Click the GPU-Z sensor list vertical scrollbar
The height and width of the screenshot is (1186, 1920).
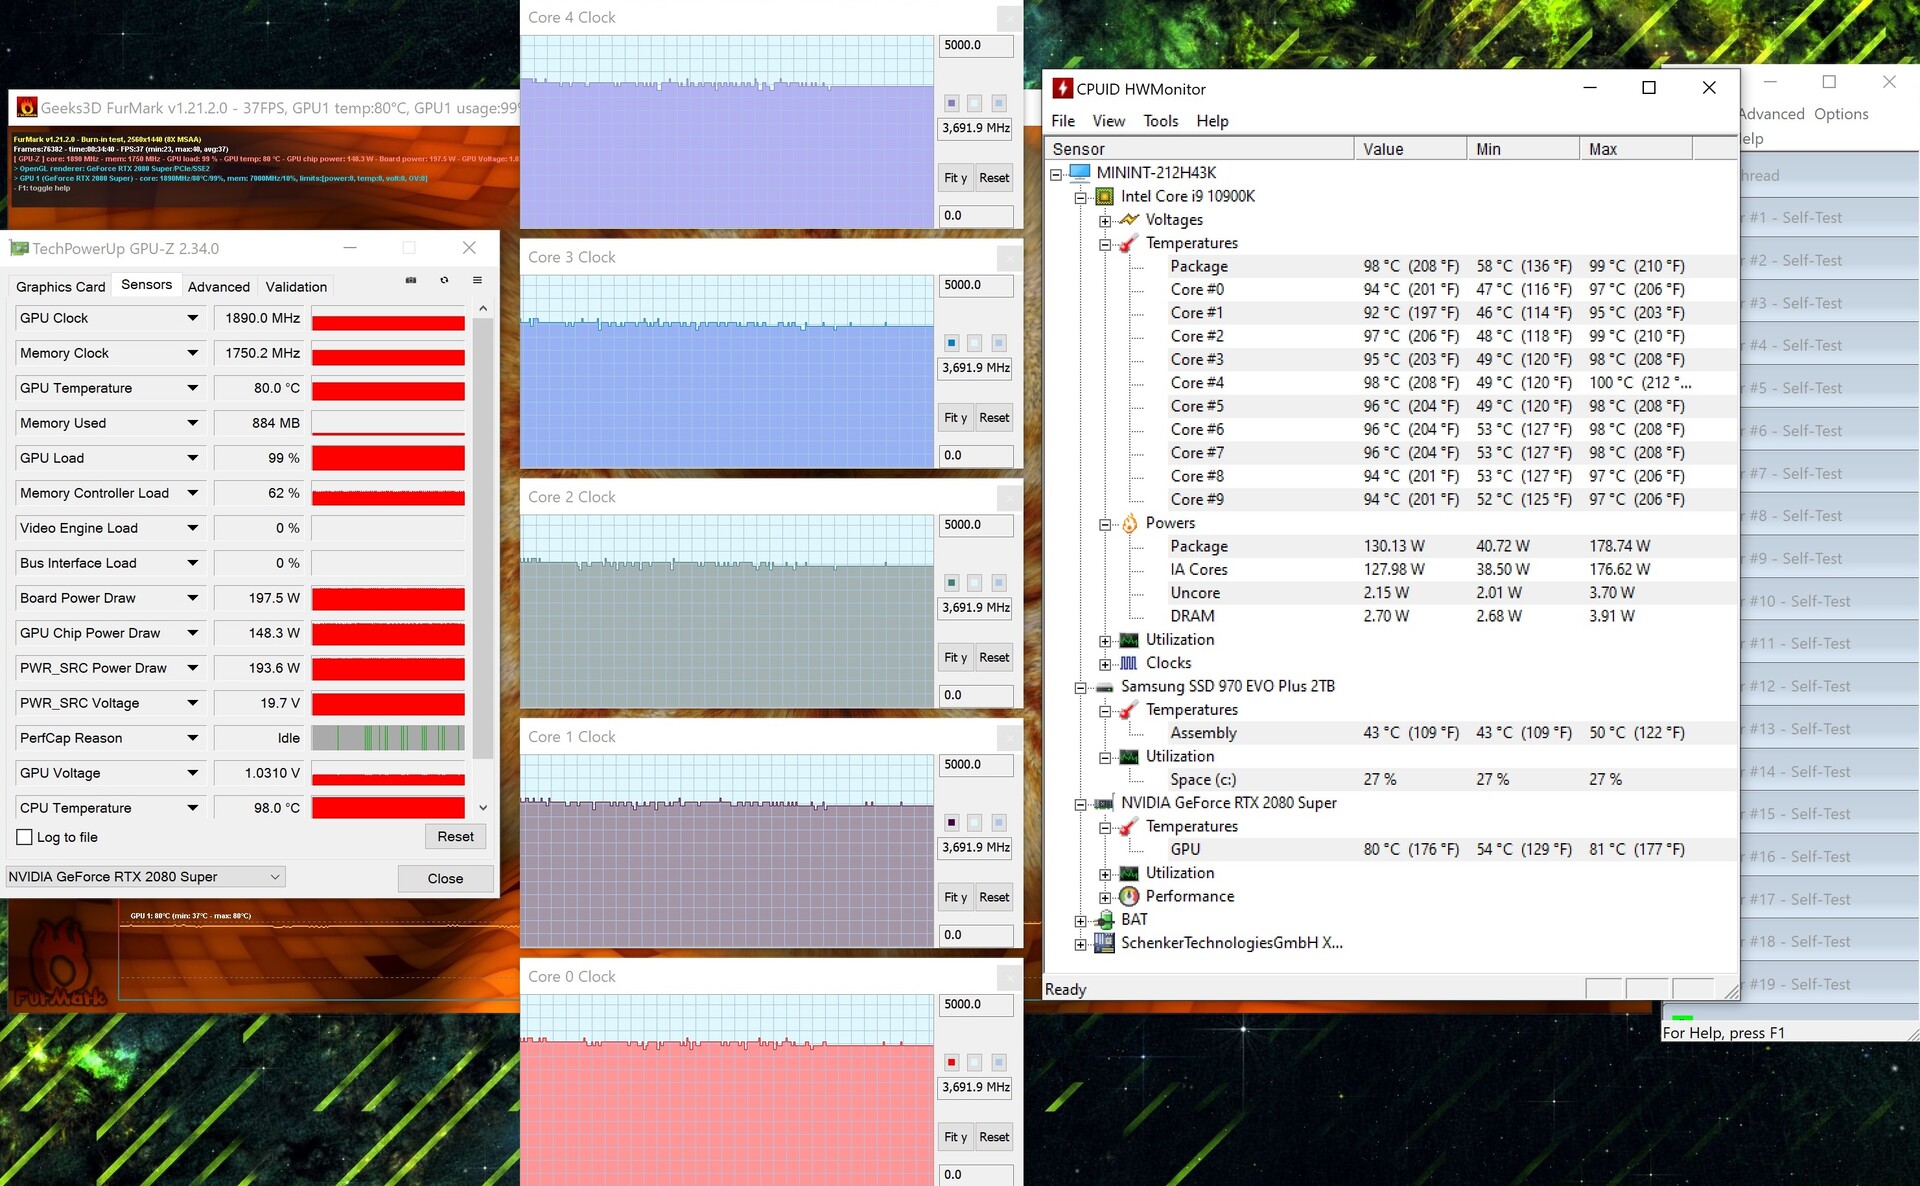coord(482,540)
